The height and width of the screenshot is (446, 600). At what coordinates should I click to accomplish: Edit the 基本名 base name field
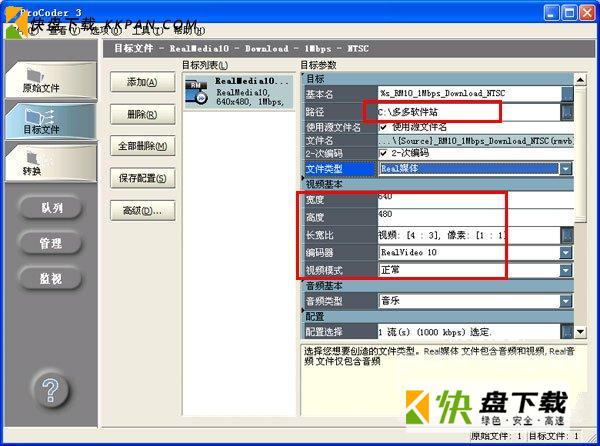470,93
